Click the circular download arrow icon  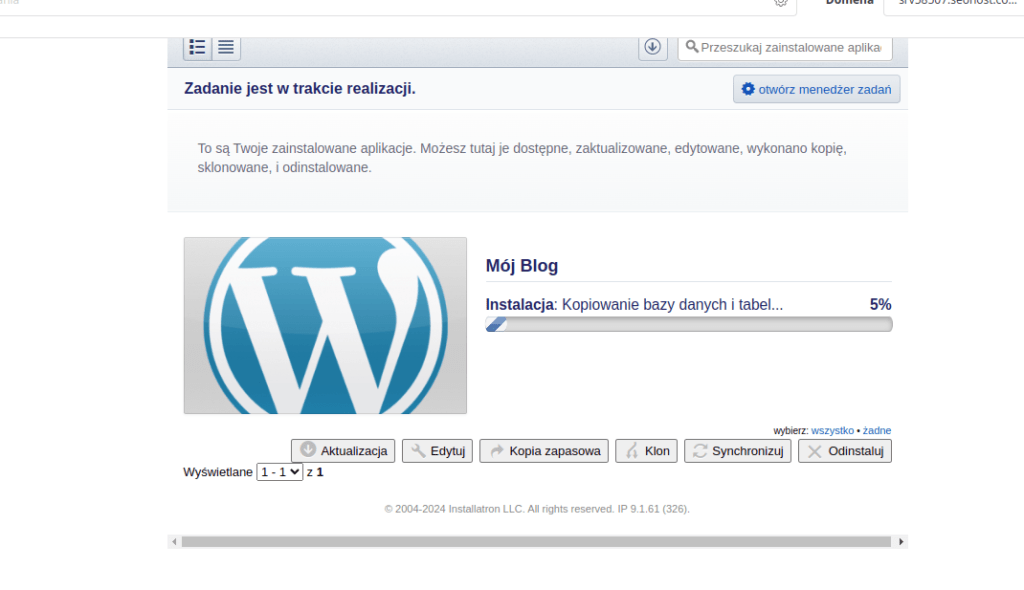652,47
